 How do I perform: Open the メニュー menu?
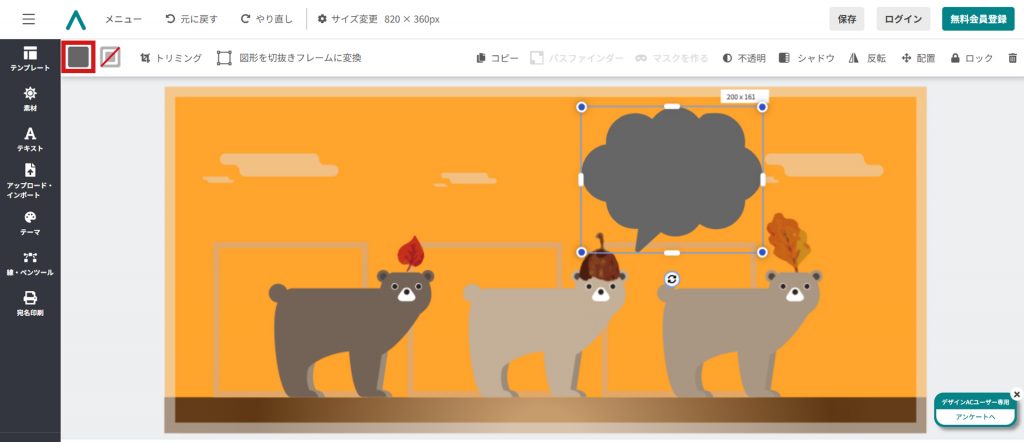[123, 19]
